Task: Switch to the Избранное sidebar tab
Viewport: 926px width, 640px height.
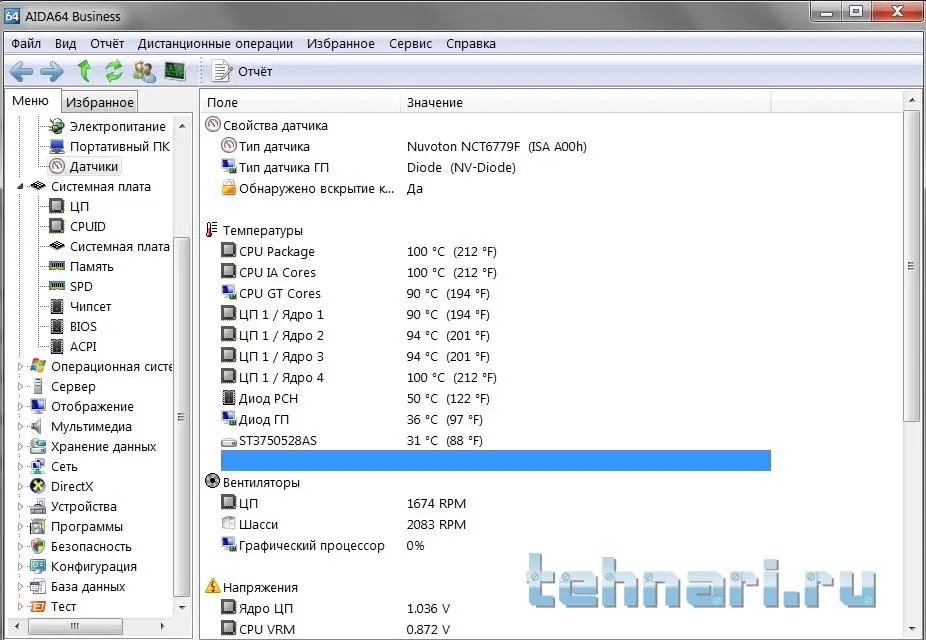Action: pos(99,102)
